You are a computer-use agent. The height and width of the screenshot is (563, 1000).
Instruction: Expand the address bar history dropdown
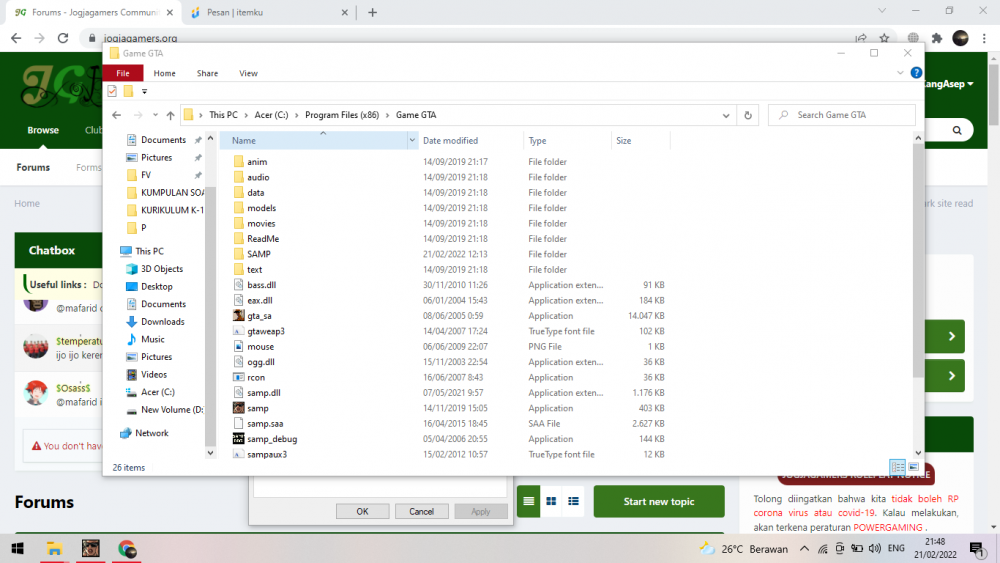point(726,115)
